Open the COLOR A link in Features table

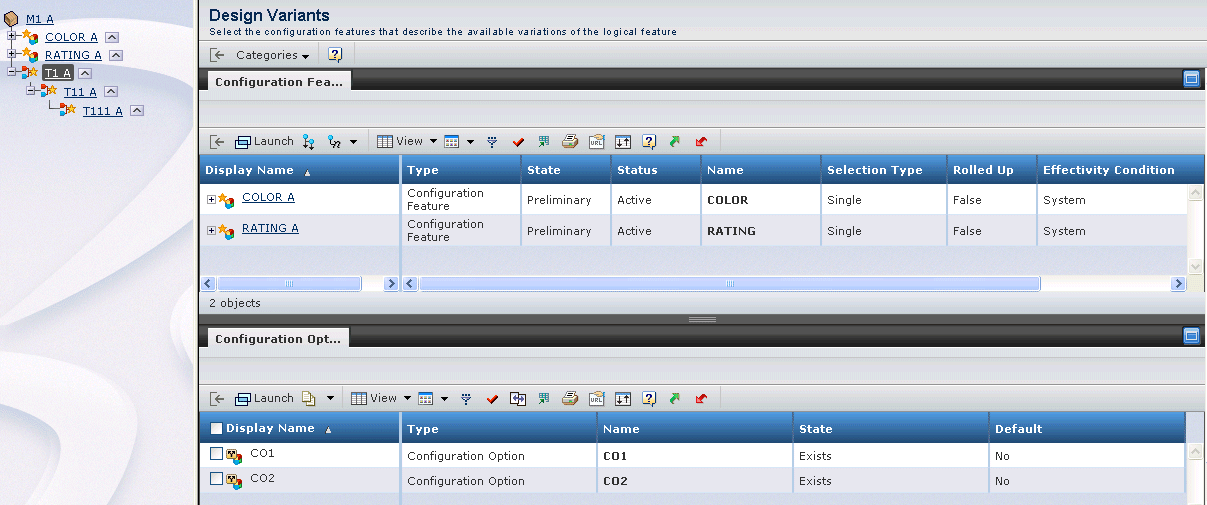pyautogui.click(x=268, y=198)
